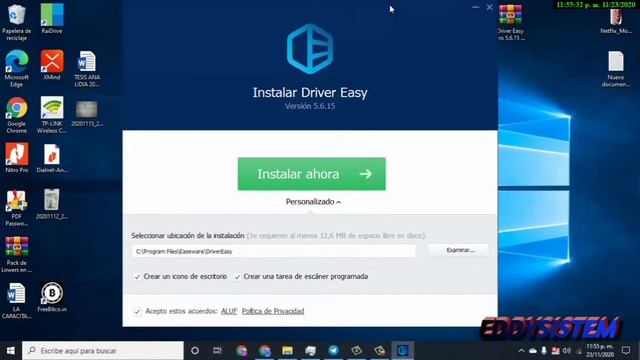Open the Política de Privacidad link
The image size is (640, 360).
[x=273, y=311]
